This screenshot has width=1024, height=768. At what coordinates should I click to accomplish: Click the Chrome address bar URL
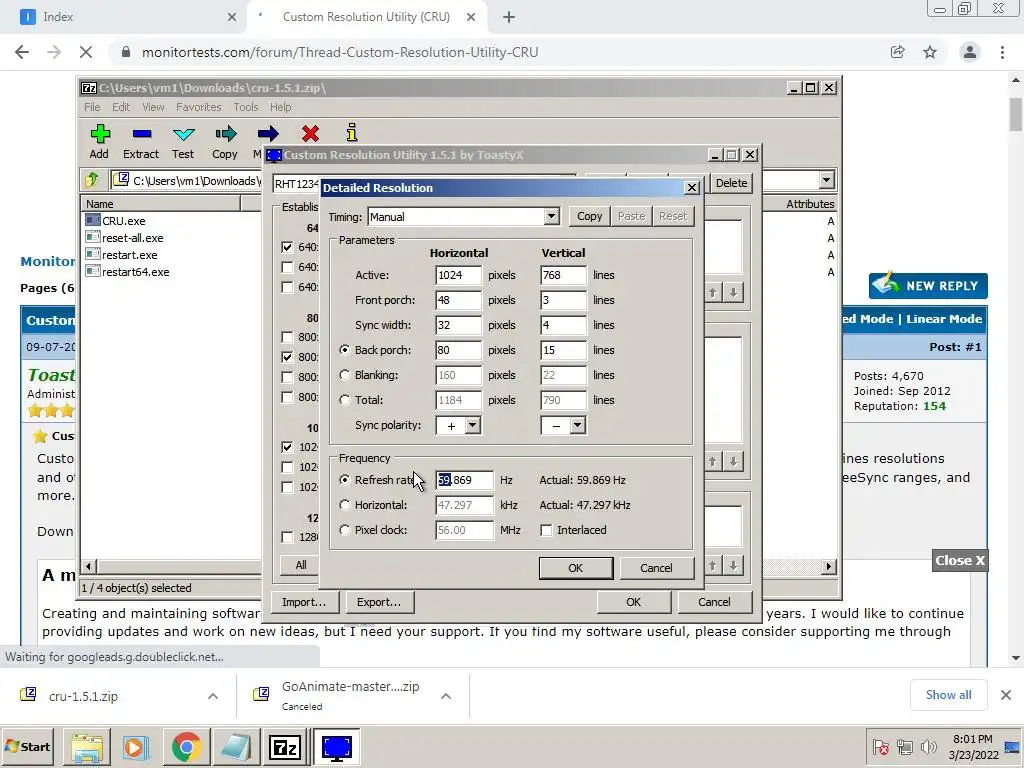point(340,52)
